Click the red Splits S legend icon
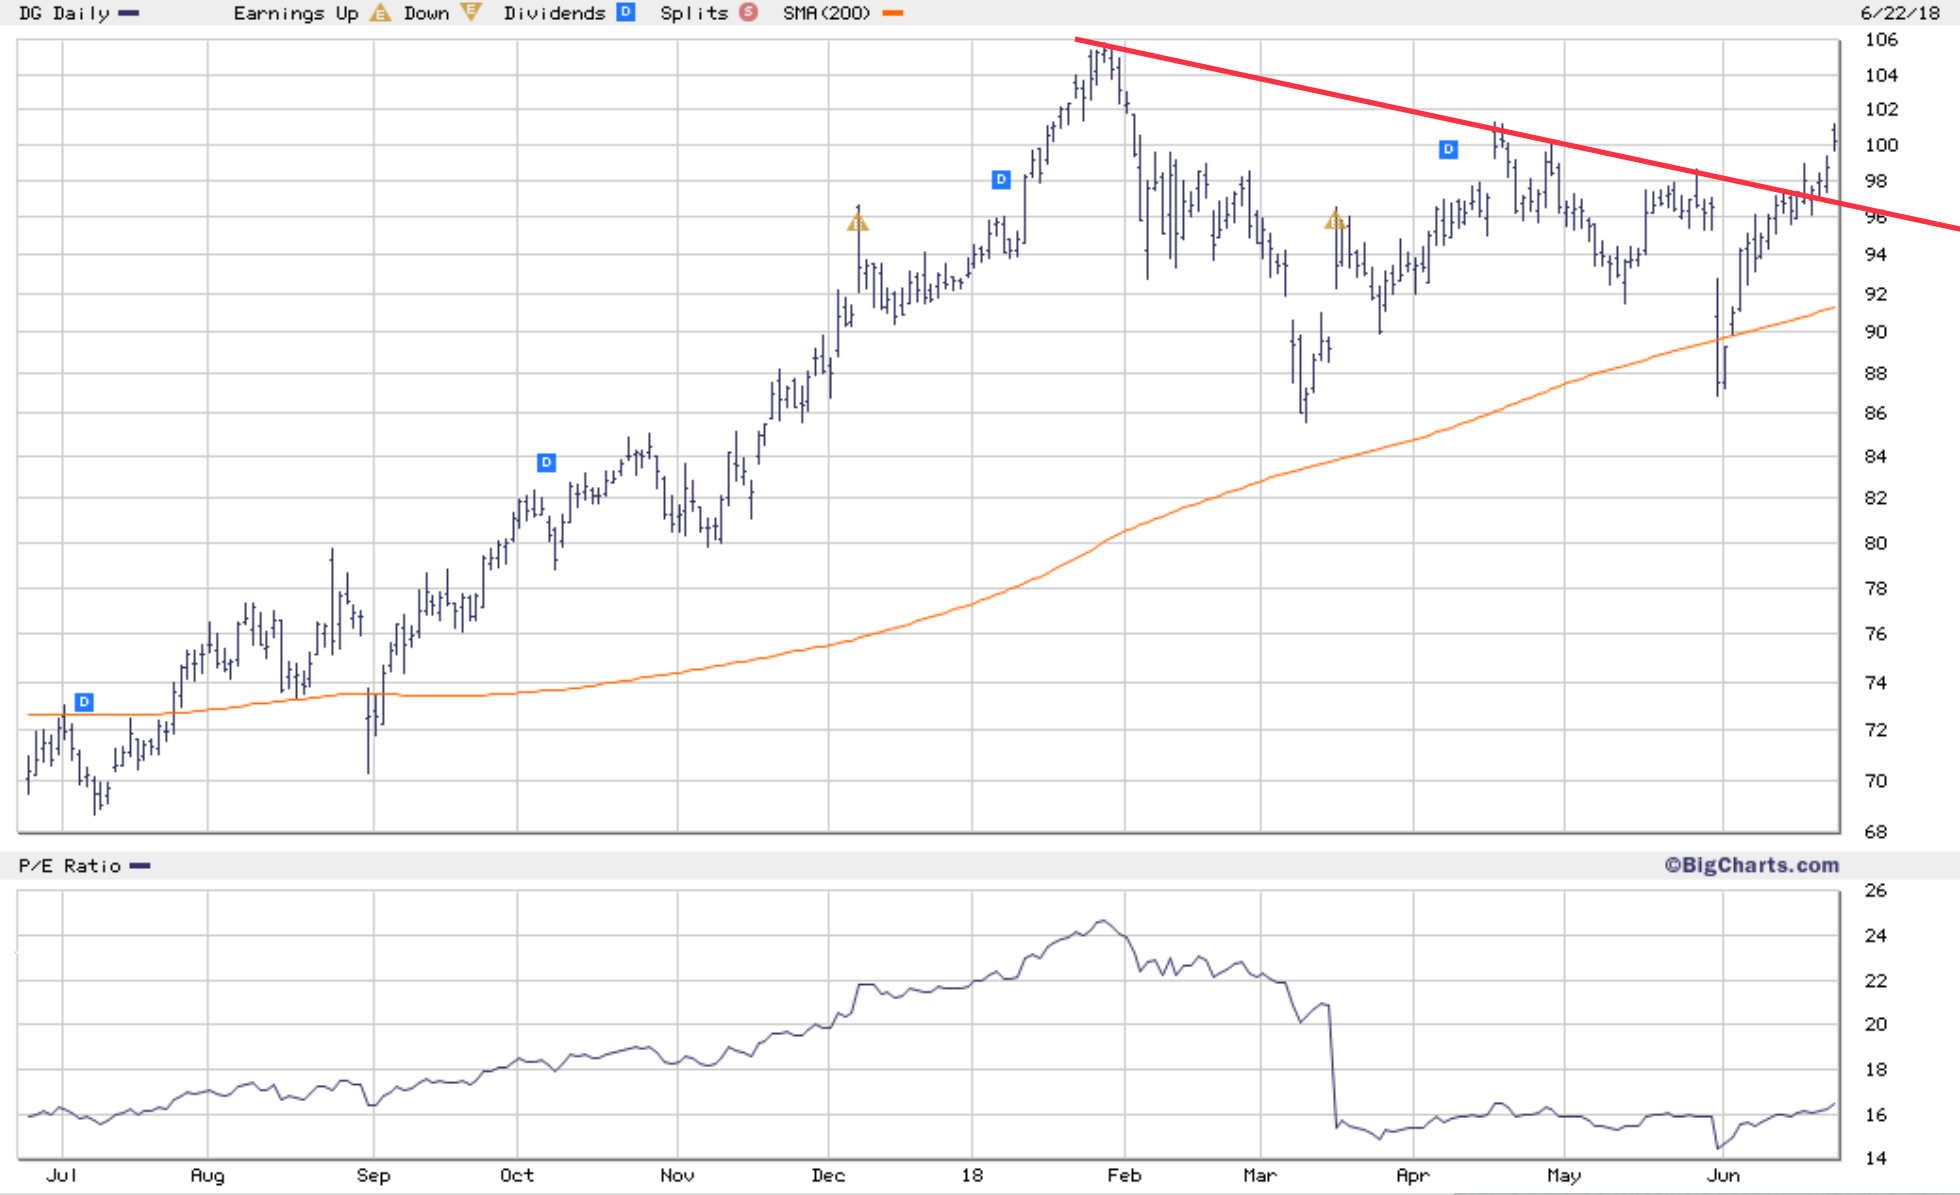 [x=748, y=12]
